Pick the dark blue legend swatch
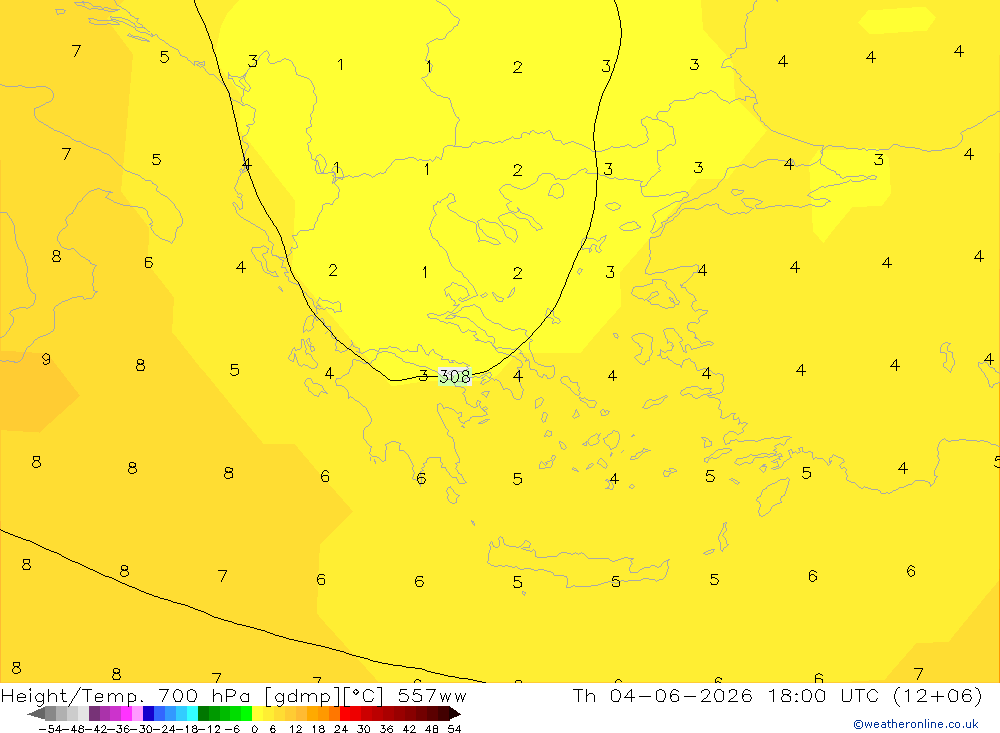 pyautogui.click(x=148, y=714)
